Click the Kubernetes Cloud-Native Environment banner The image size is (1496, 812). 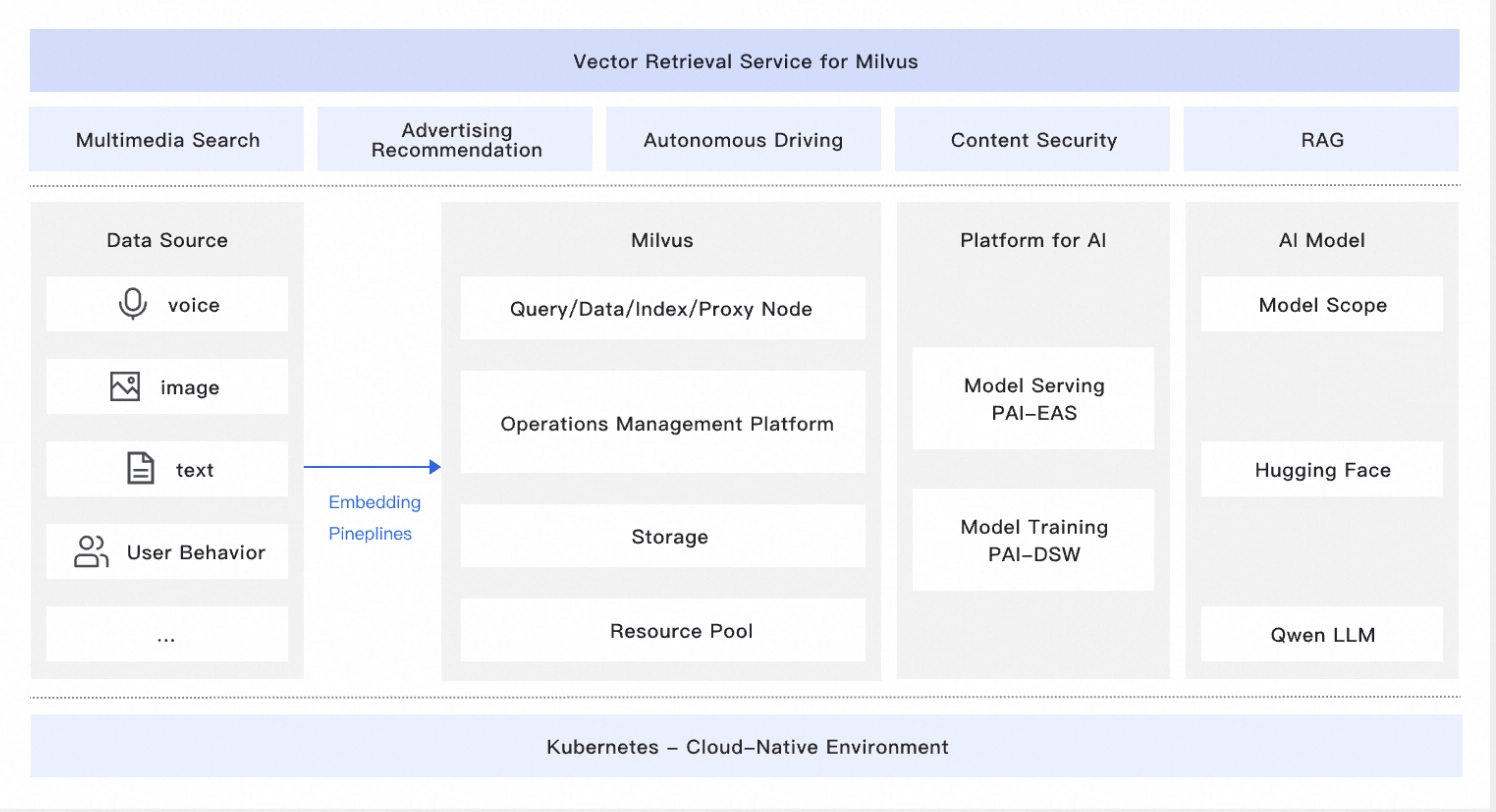(746, 746)
